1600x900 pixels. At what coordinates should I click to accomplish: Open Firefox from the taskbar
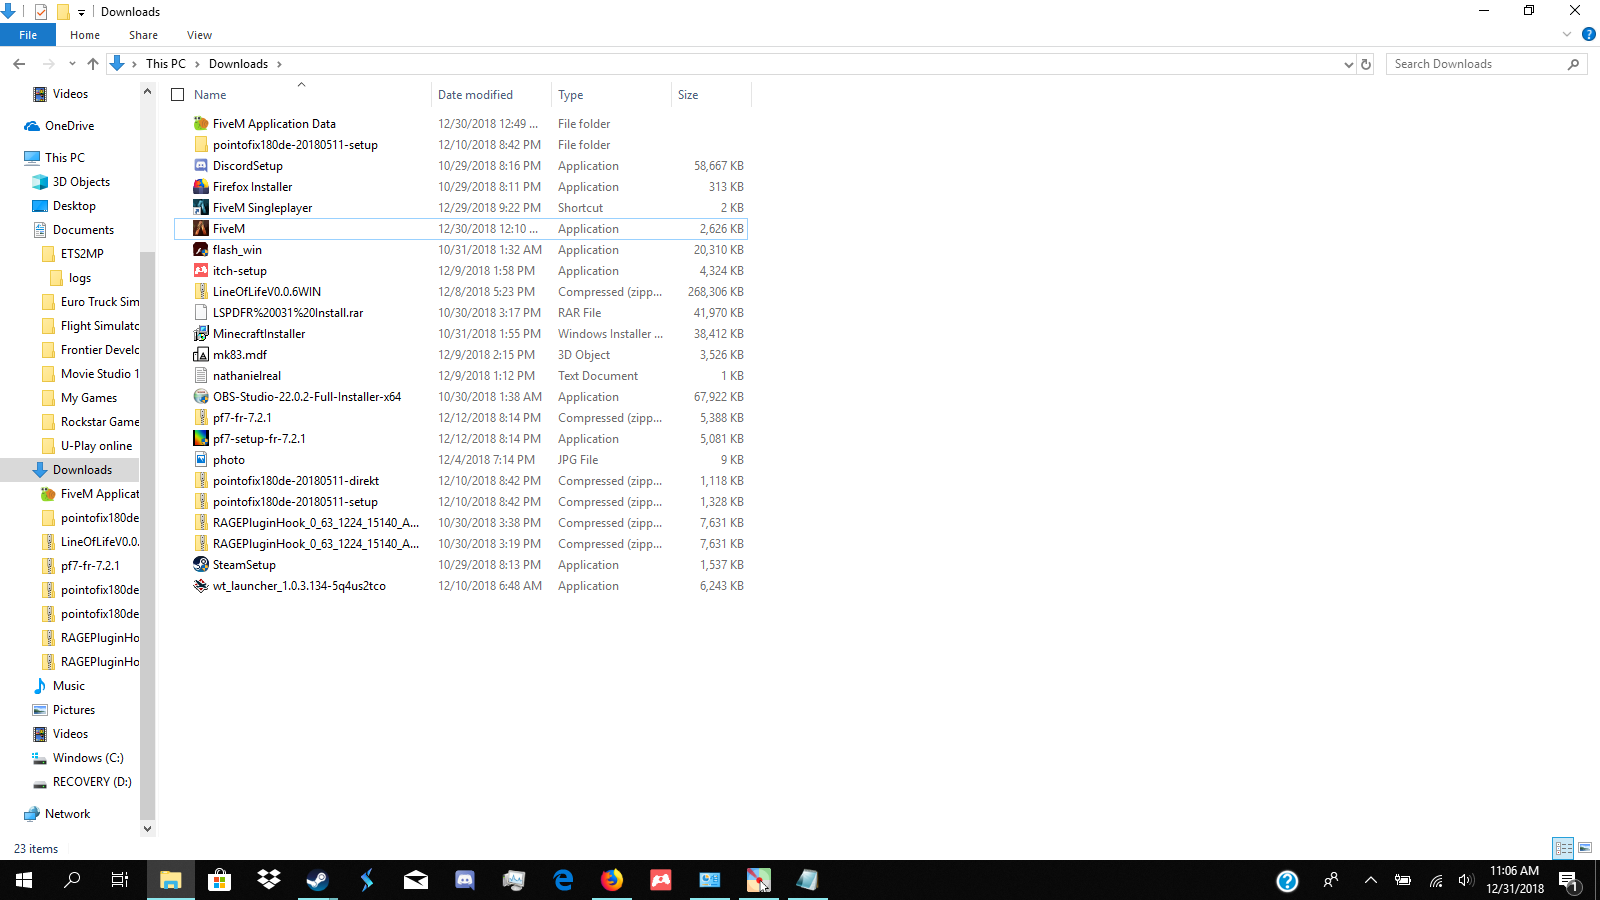[x=612, y=880]
